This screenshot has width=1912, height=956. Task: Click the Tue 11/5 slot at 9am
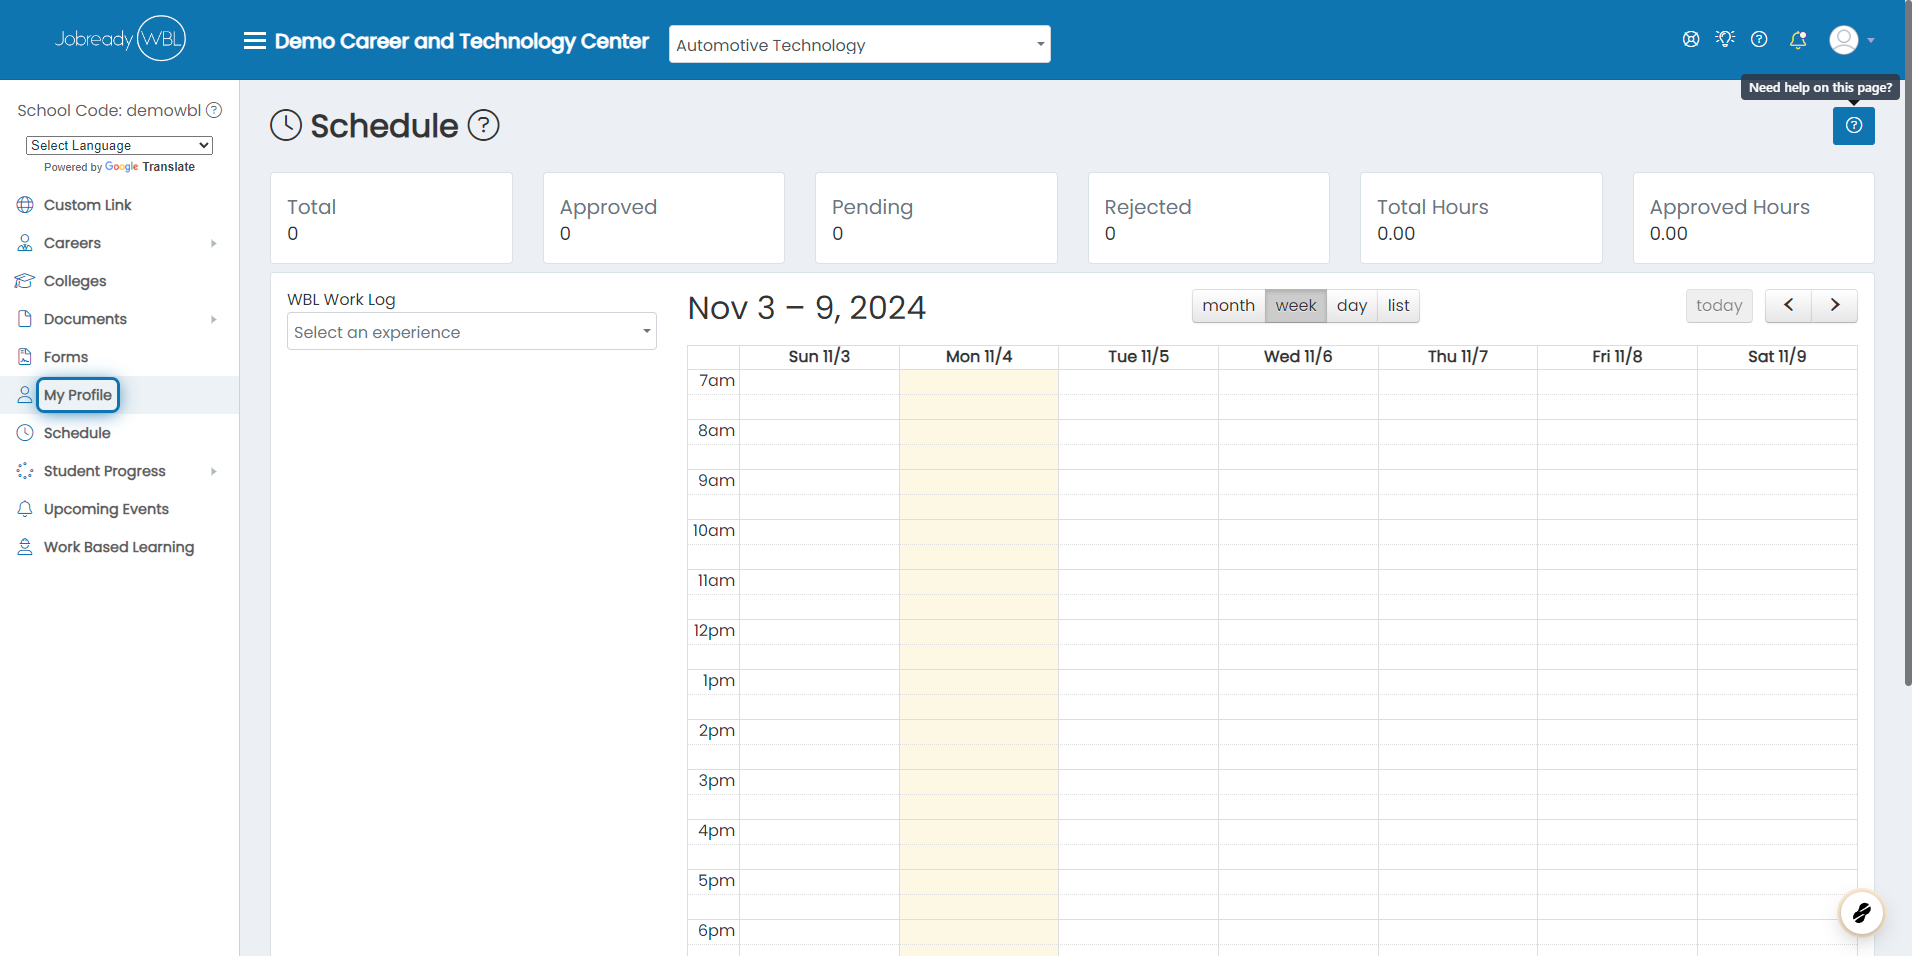(1138, 482)
